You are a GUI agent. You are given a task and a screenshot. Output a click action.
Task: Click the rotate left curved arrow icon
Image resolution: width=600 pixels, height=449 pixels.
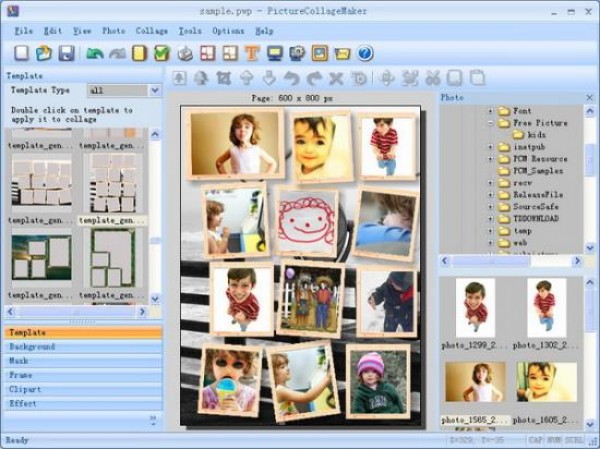click(292, 78)
